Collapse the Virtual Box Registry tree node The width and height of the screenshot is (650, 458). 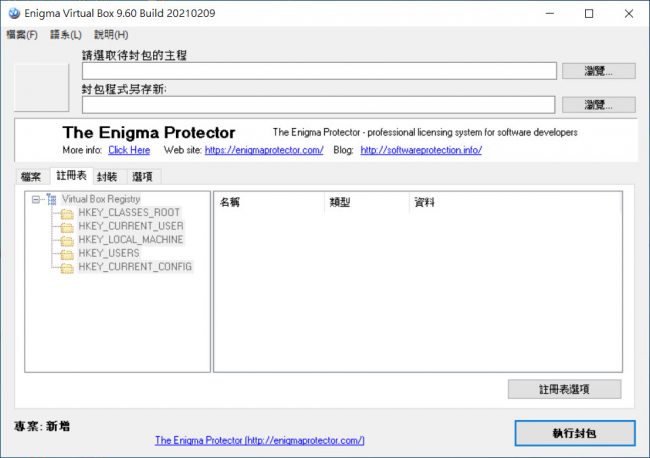pos(36,199)
